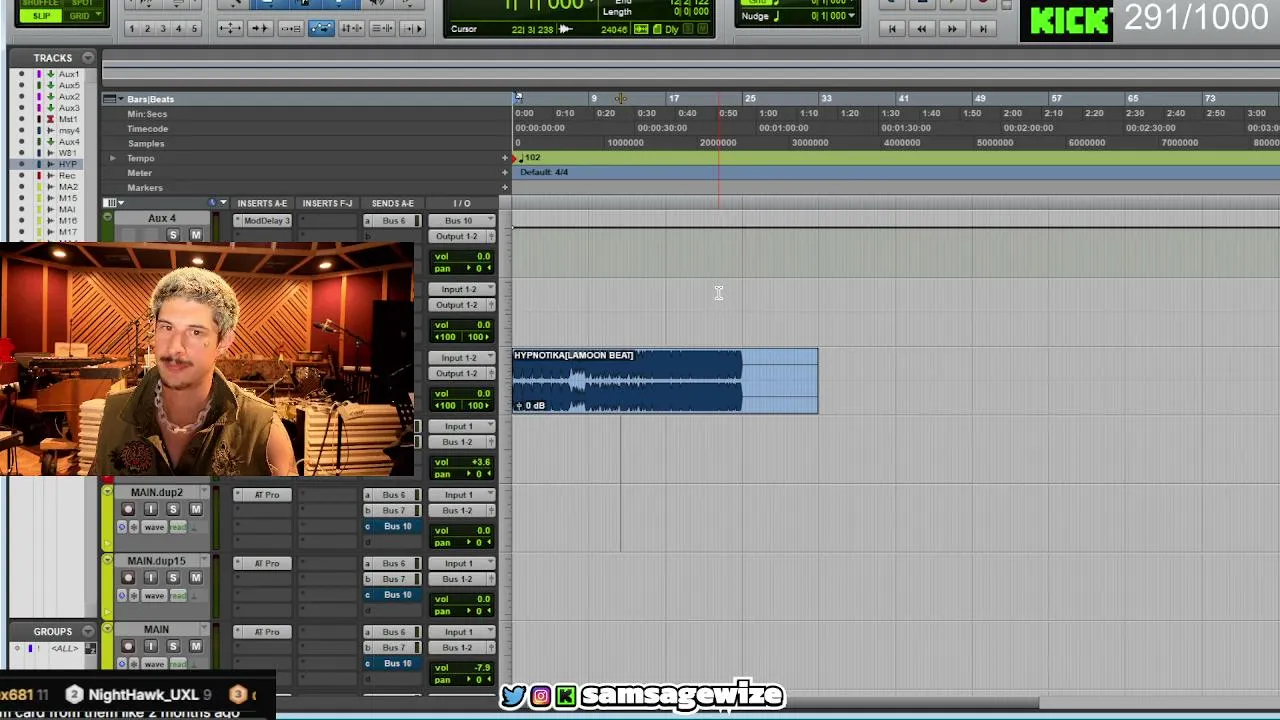1280x720 pixels.
Task: Select the Mst1 track in the Tracks list
Action: pyautogui.click(x=68, y=119)
